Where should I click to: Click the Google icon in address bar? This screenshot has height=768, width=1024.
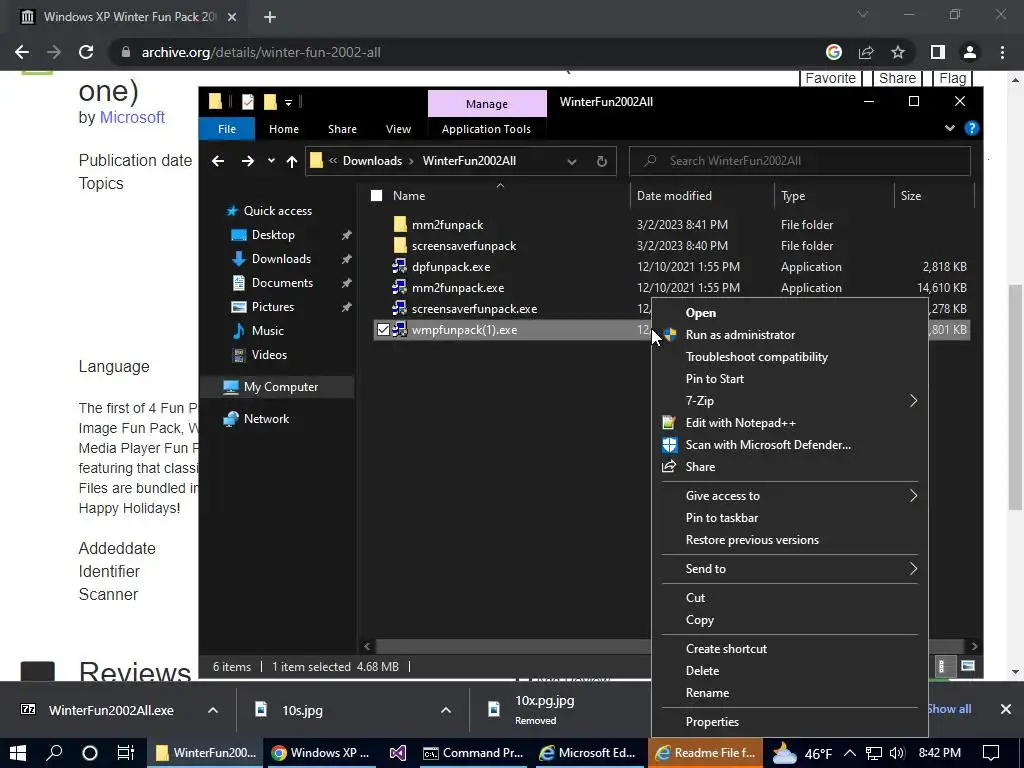833,52
